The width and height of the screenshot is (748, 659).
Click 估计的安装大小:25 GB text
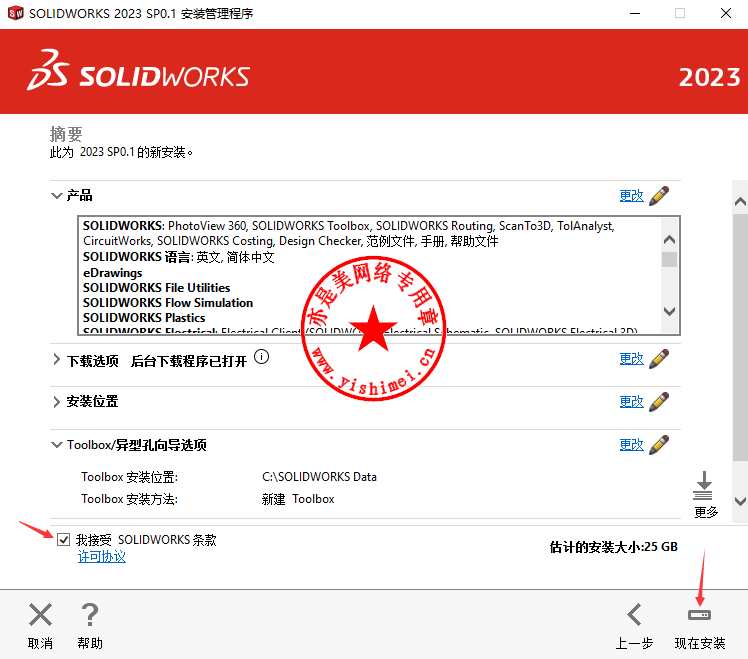[x=613, y=547]
